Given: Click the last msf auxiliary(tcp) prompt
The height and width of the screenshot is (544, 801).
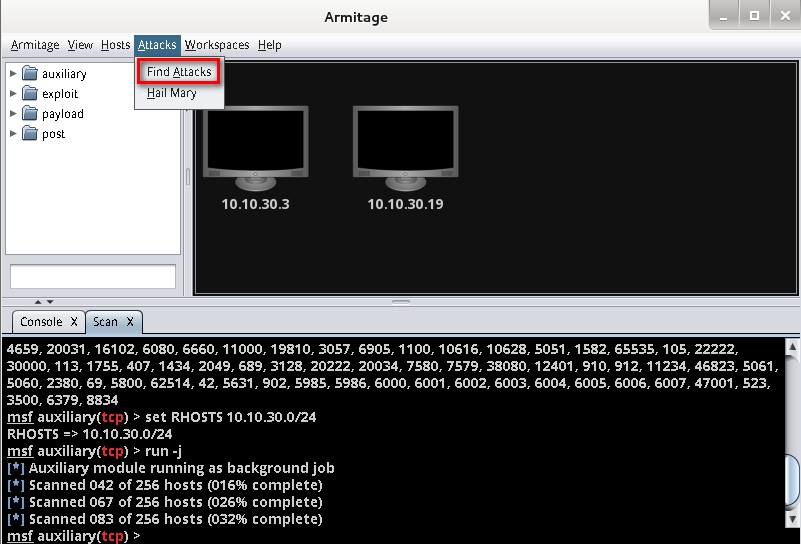Looking at the screenshot, I should (74, 536).
